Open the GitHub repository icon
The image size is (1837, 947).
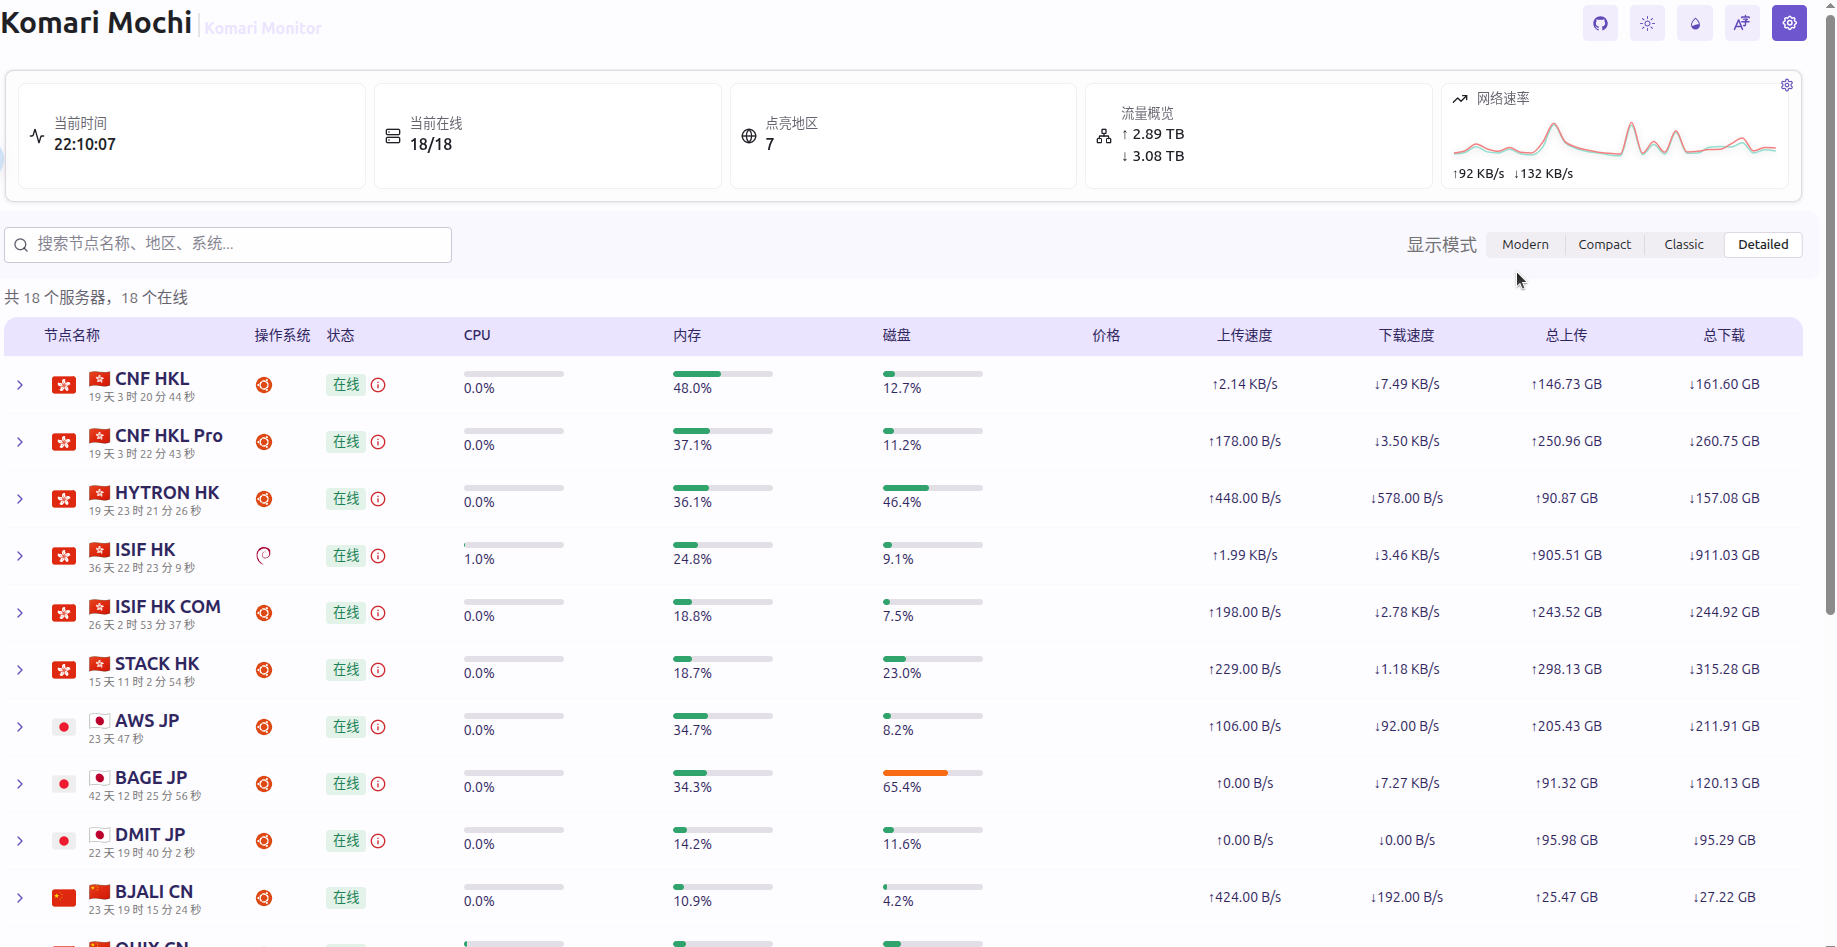1600,24
